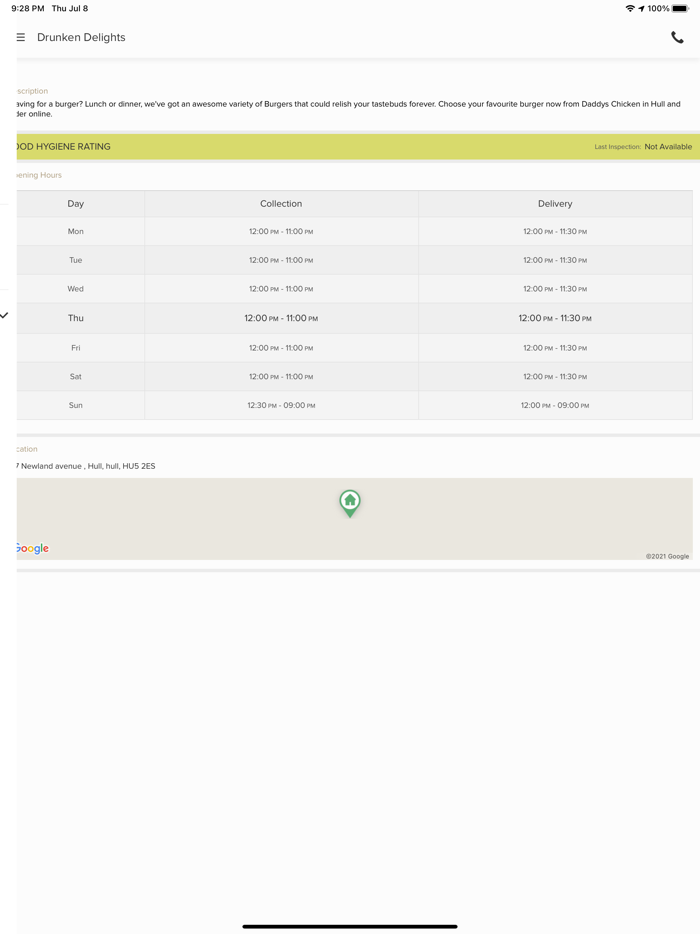
Task: Select the Thu row label
Action: [x=76, y=318]
